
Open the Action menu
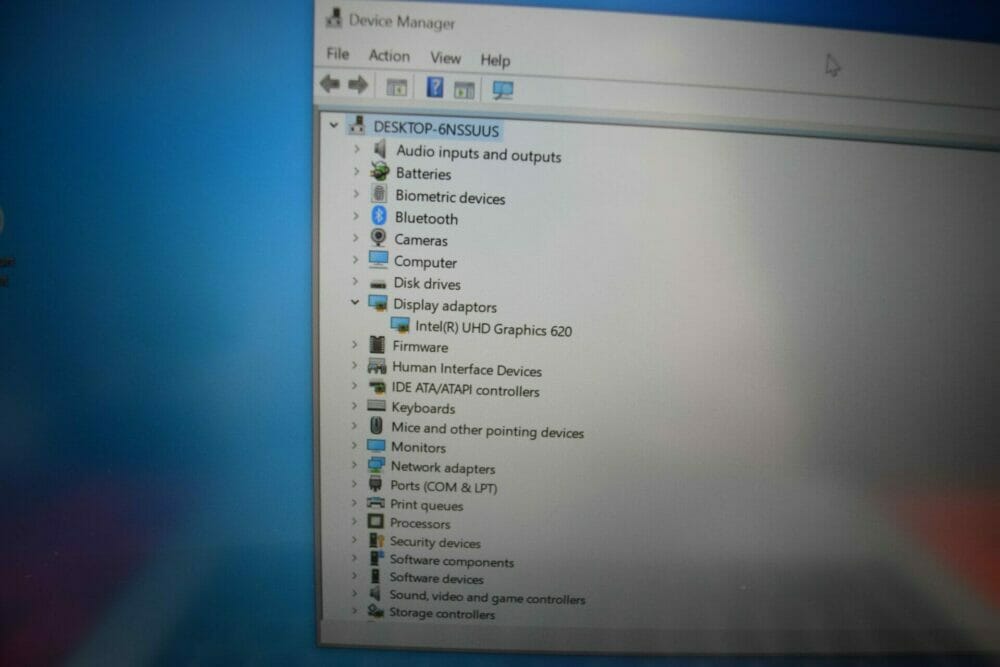coord(389,56)
